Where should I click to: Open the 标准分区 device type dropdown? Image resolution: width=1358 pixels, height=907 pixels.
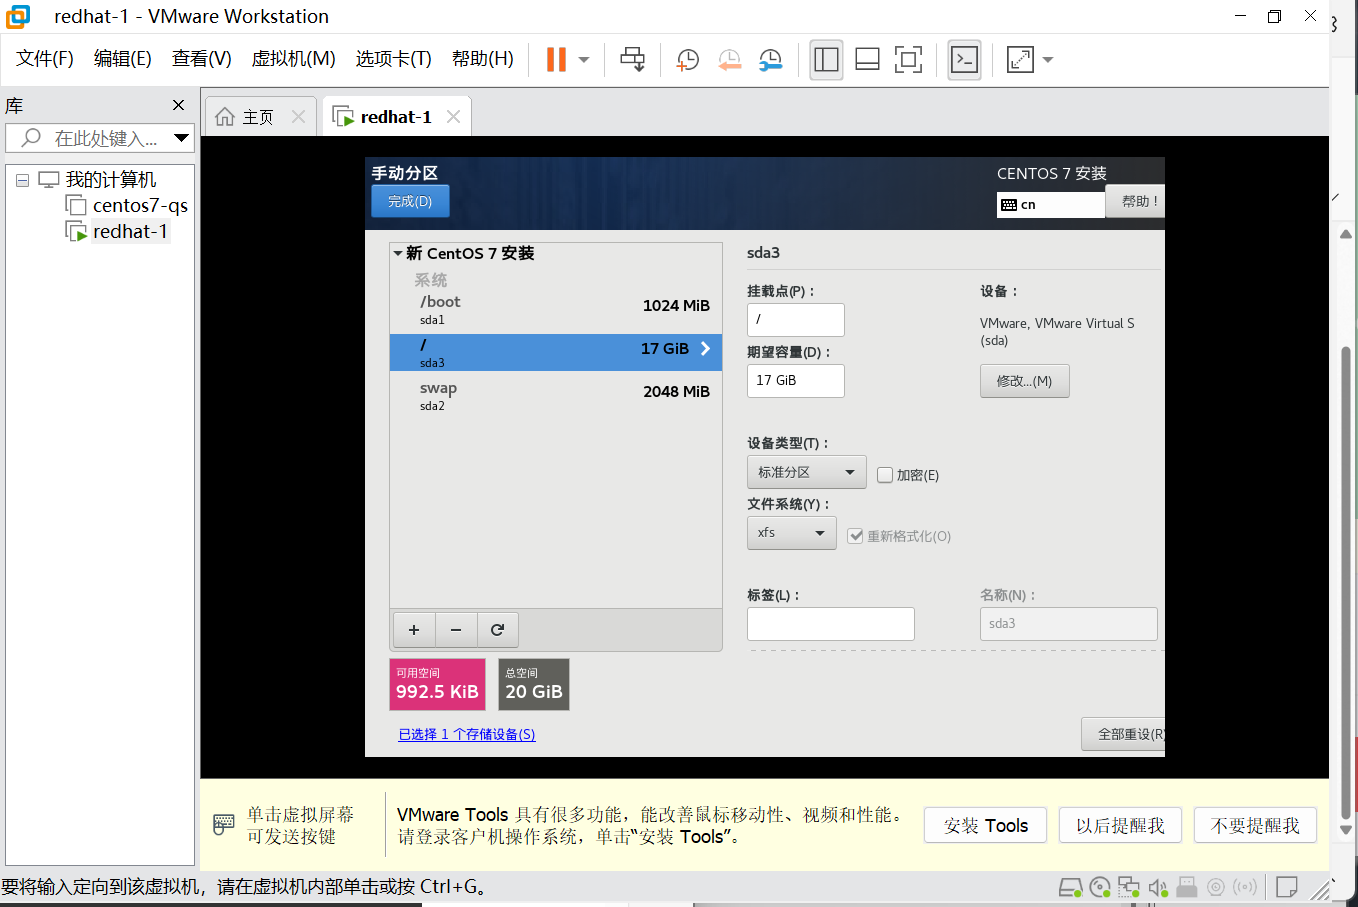(805, 472)
